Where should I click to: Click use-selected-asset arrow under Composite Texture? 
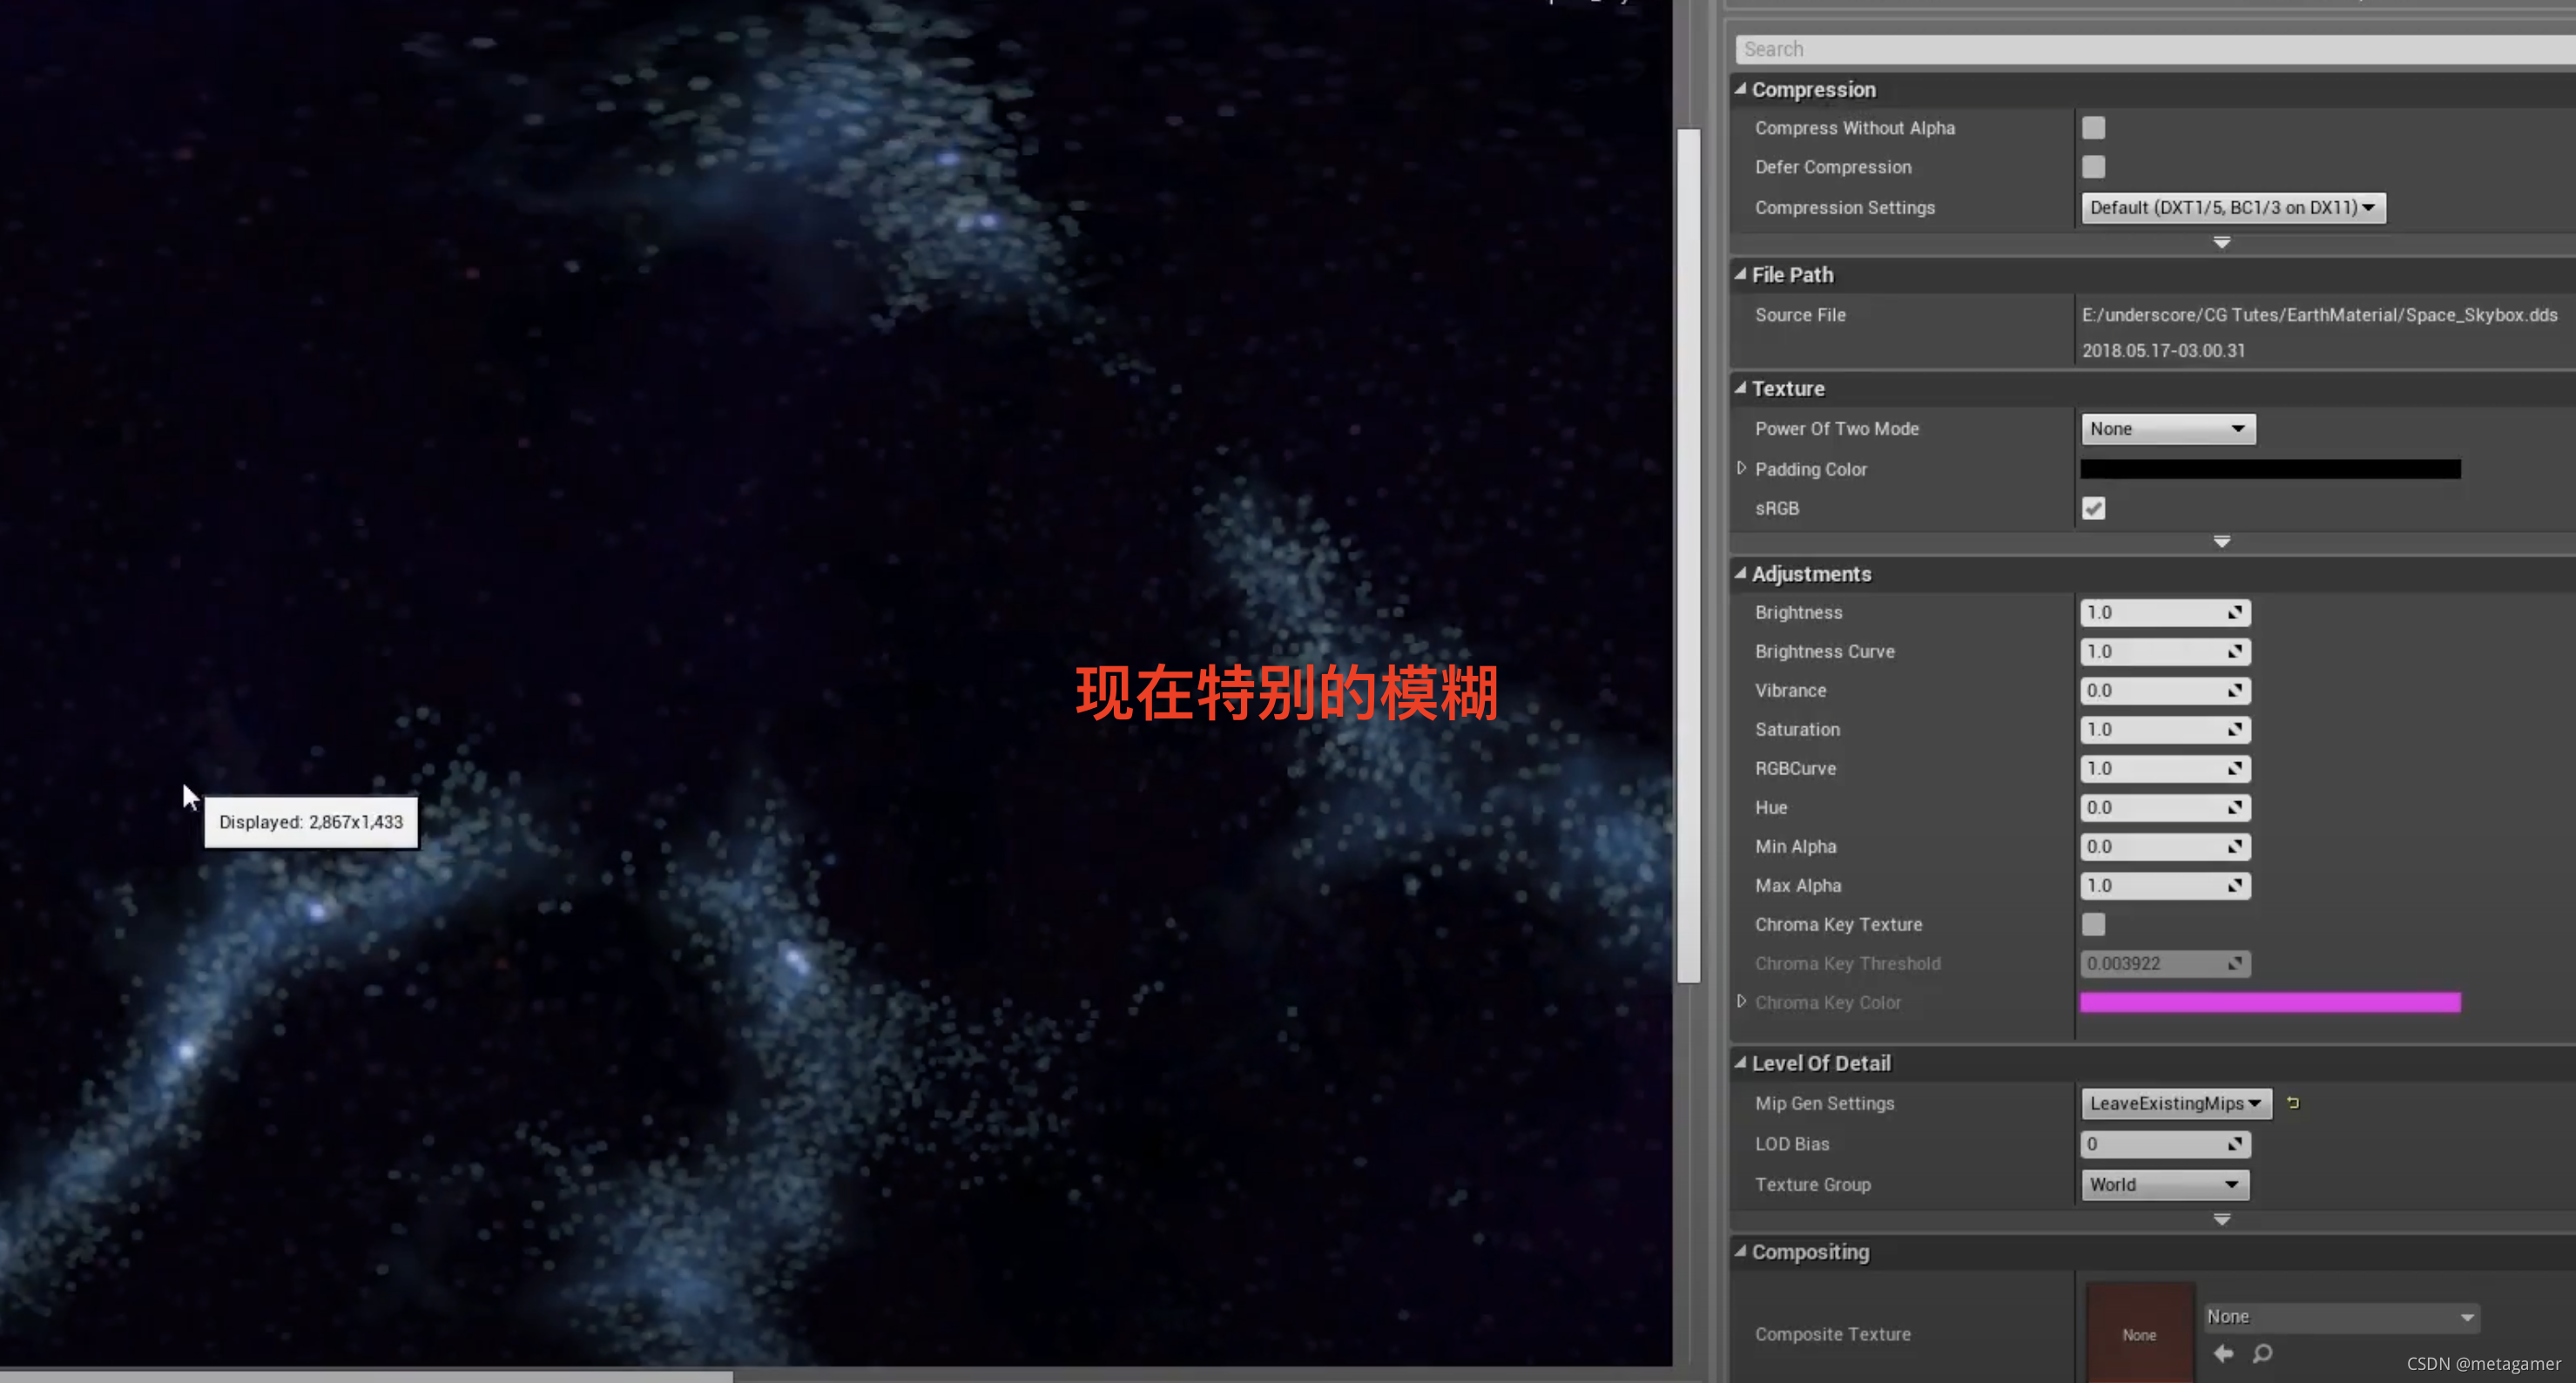[2223, 1353]
